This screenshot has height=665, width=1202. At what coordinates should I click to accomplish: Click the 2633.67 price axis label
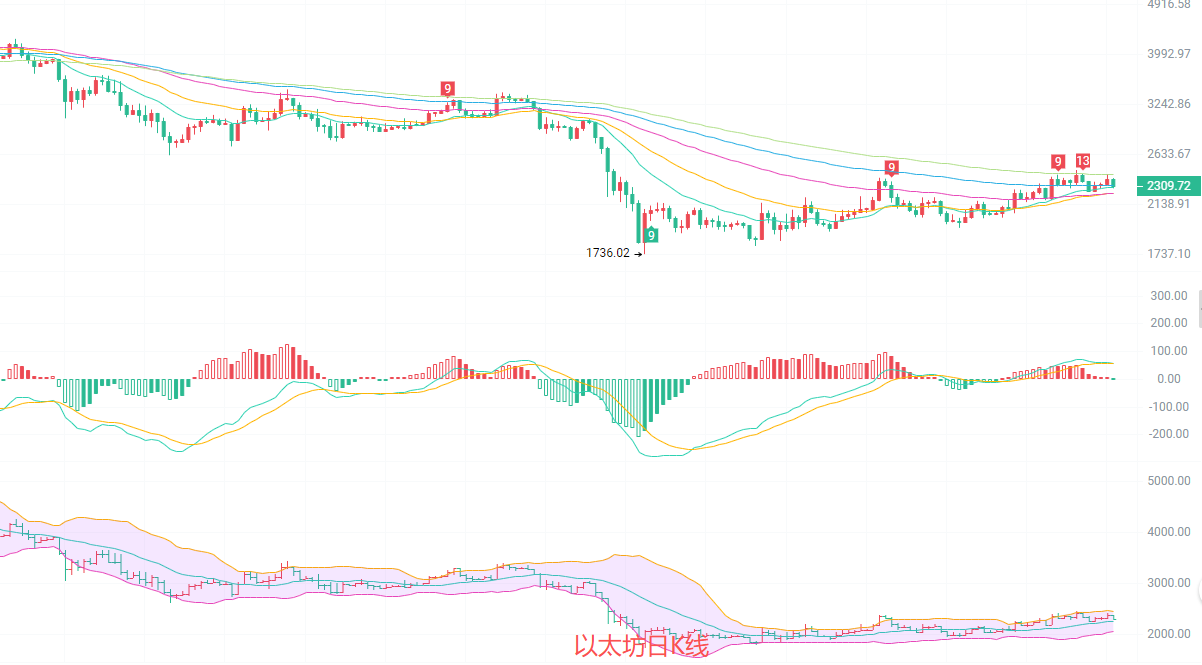(1168, 154)
